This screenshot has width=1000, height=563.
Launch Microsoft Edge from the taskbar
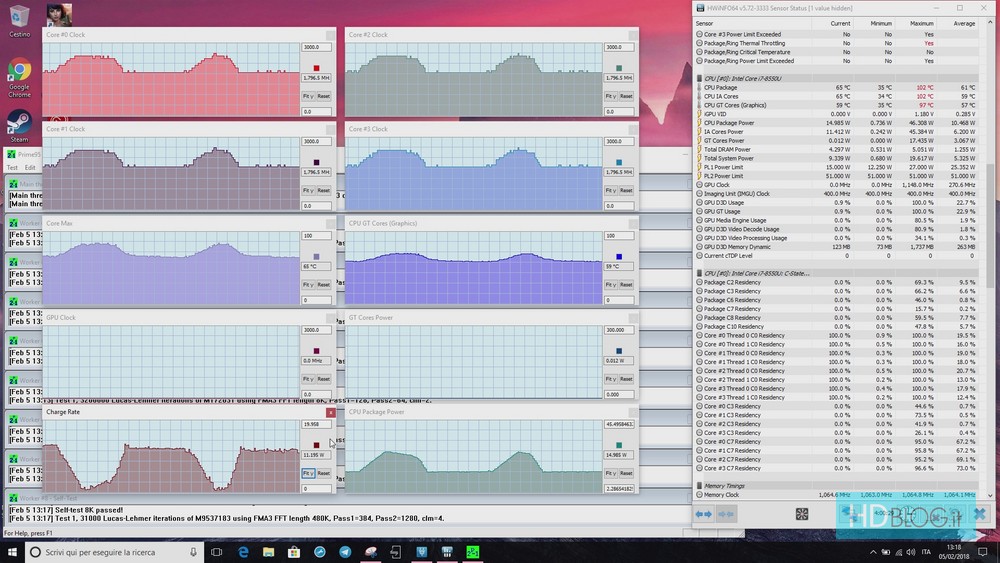coord(243,552)
